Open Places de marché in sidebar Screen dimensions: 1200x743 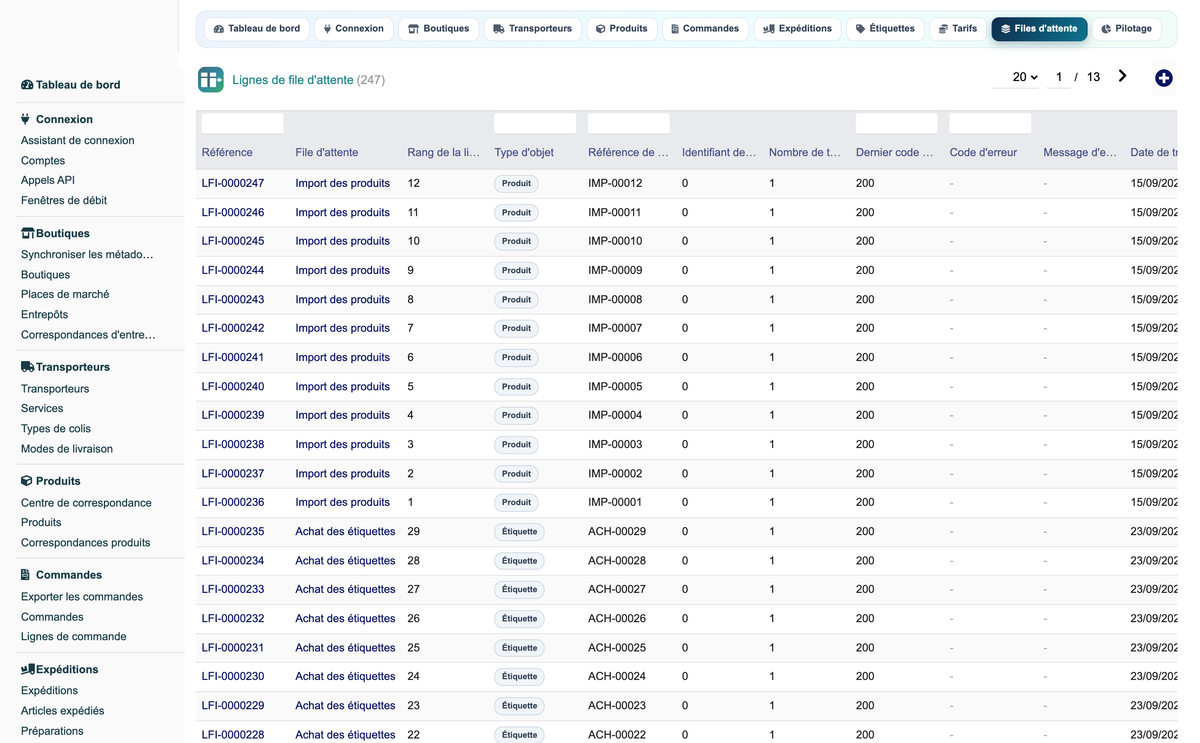click(x=65, y=295)
